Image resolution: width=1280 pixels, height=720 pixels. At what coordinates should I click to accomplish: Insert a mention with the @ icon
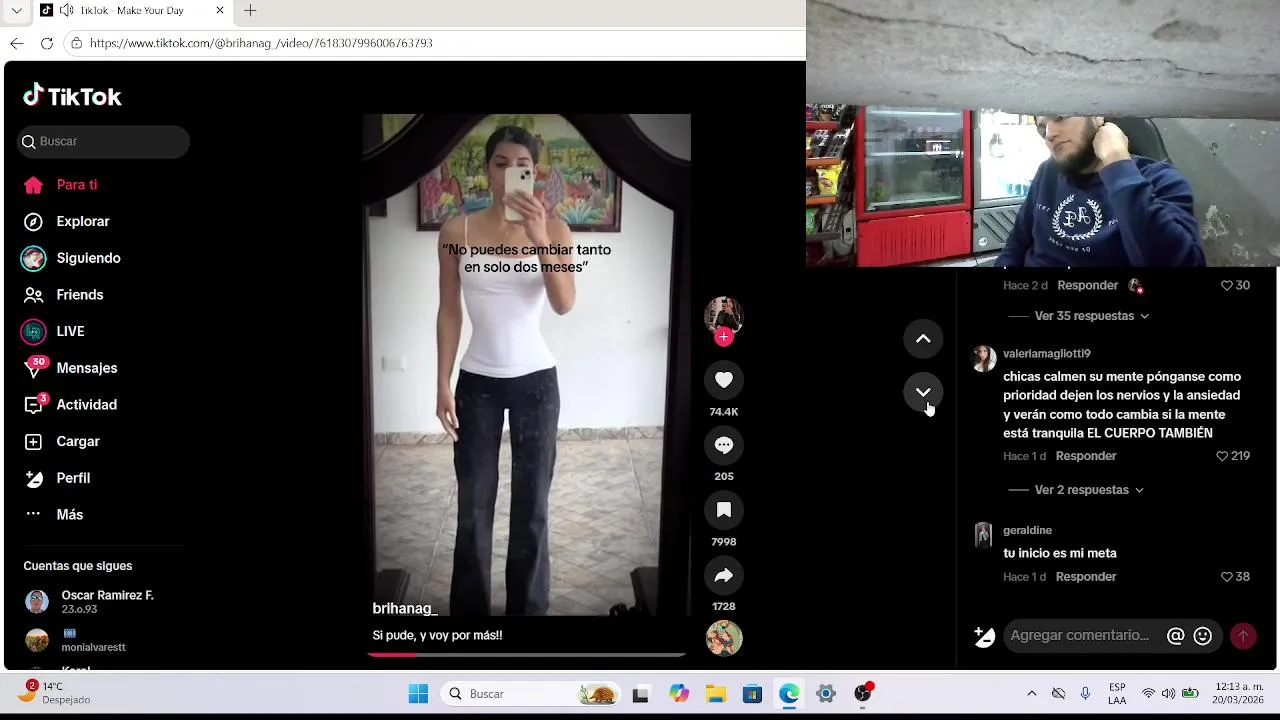point(1176,636)
